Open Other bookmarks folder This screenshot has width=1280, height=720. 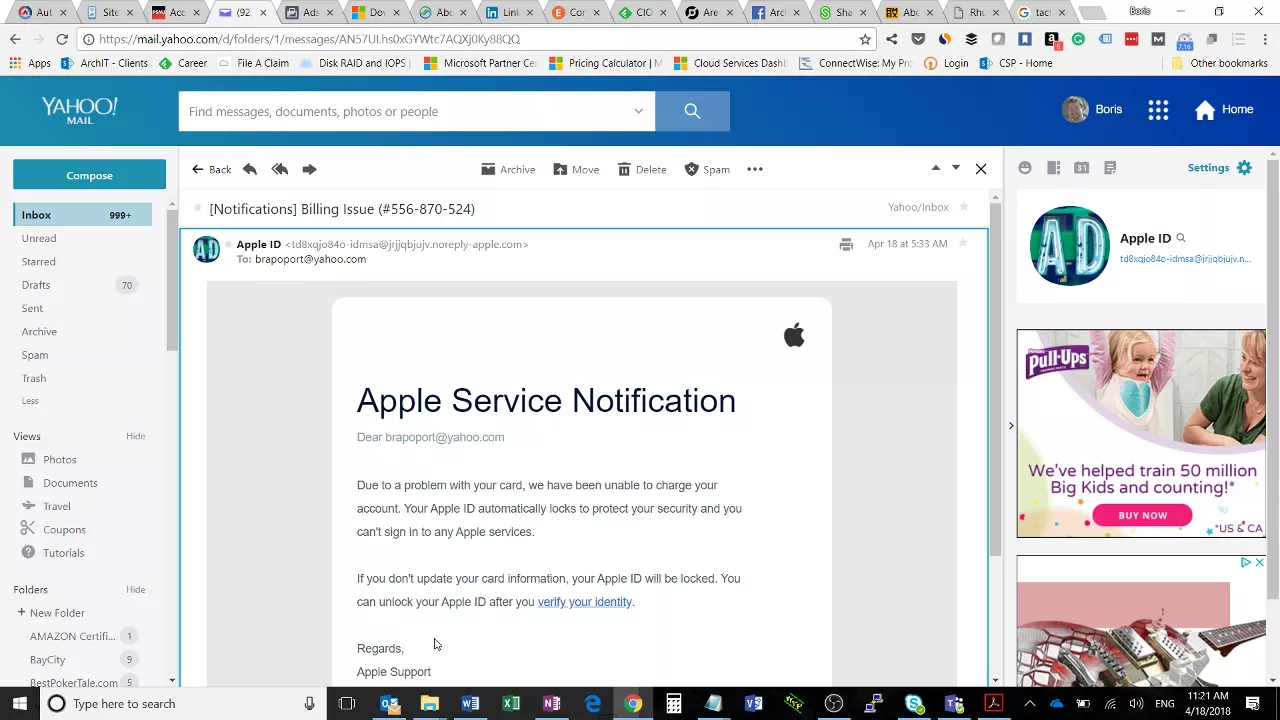point(1220,63)
